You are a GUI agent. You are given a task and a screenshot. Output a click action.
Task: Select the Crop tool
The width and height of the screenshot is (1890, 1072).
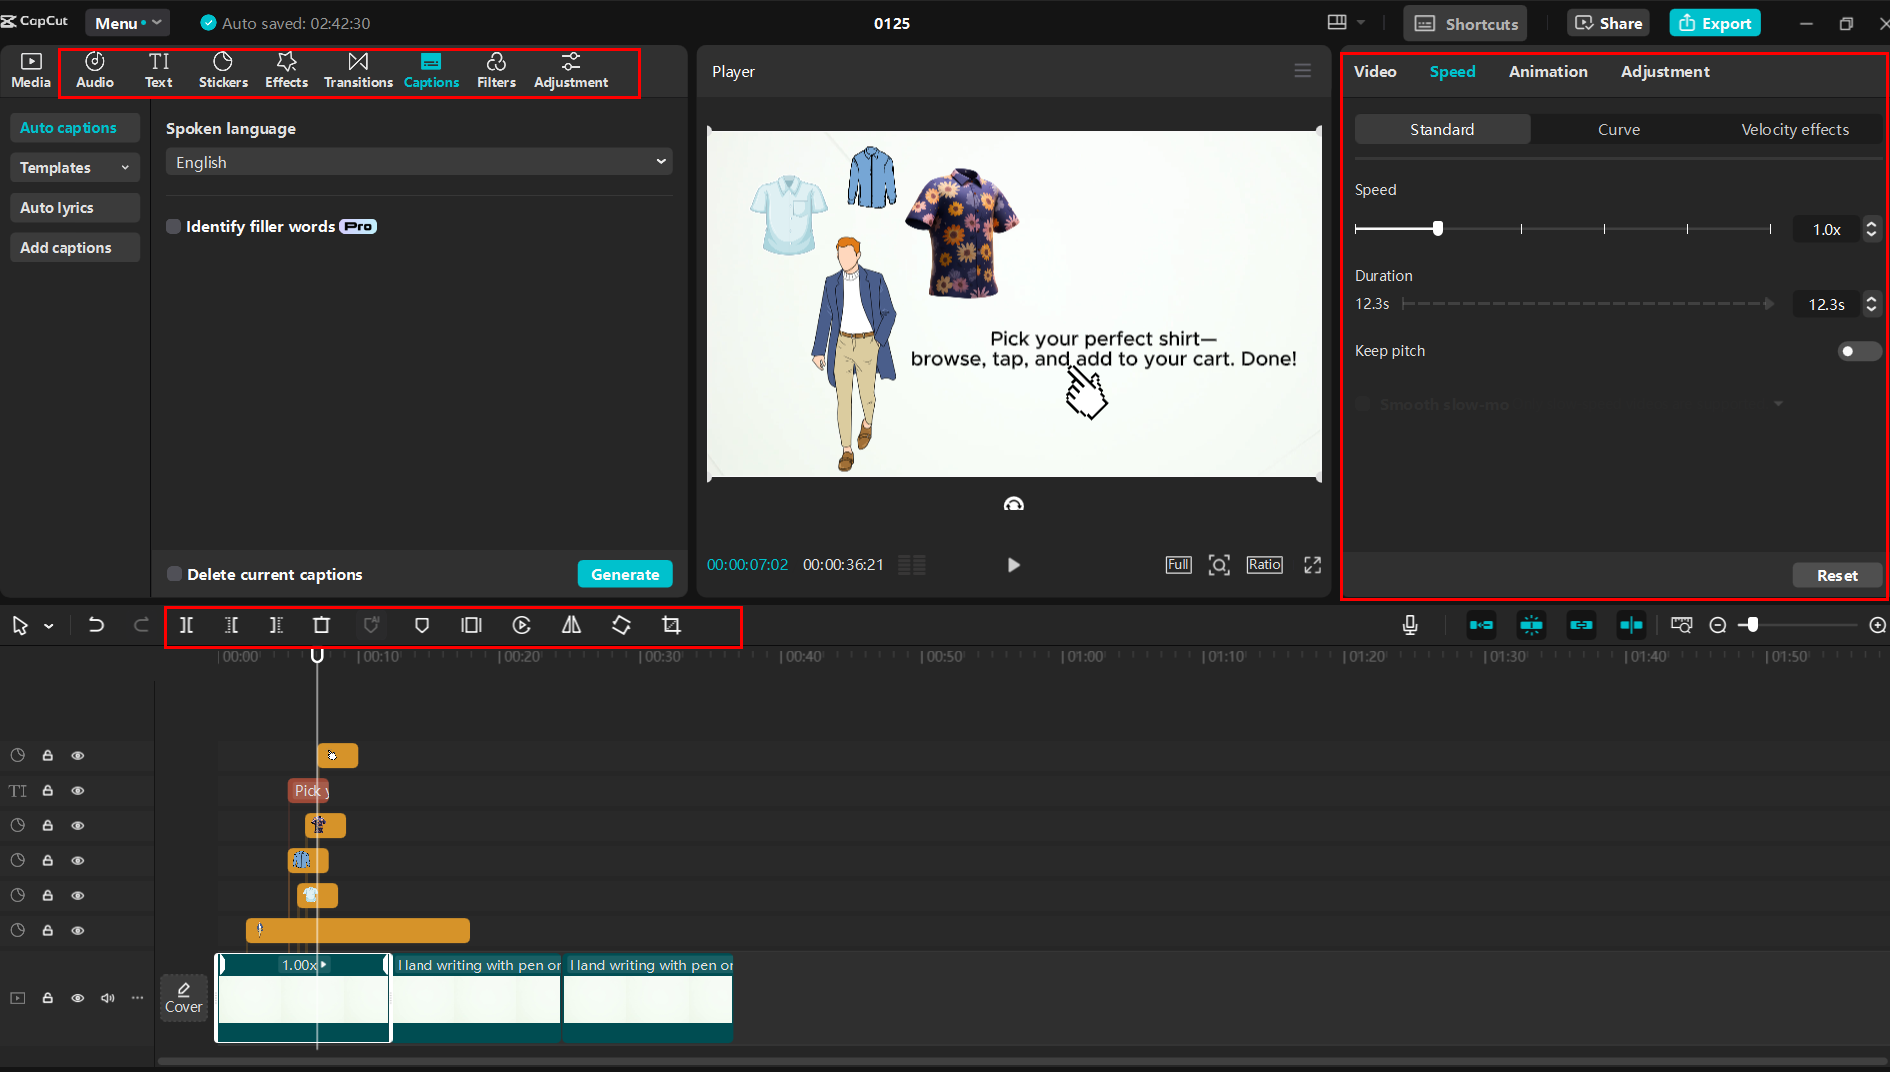click(x=671, y=625)
